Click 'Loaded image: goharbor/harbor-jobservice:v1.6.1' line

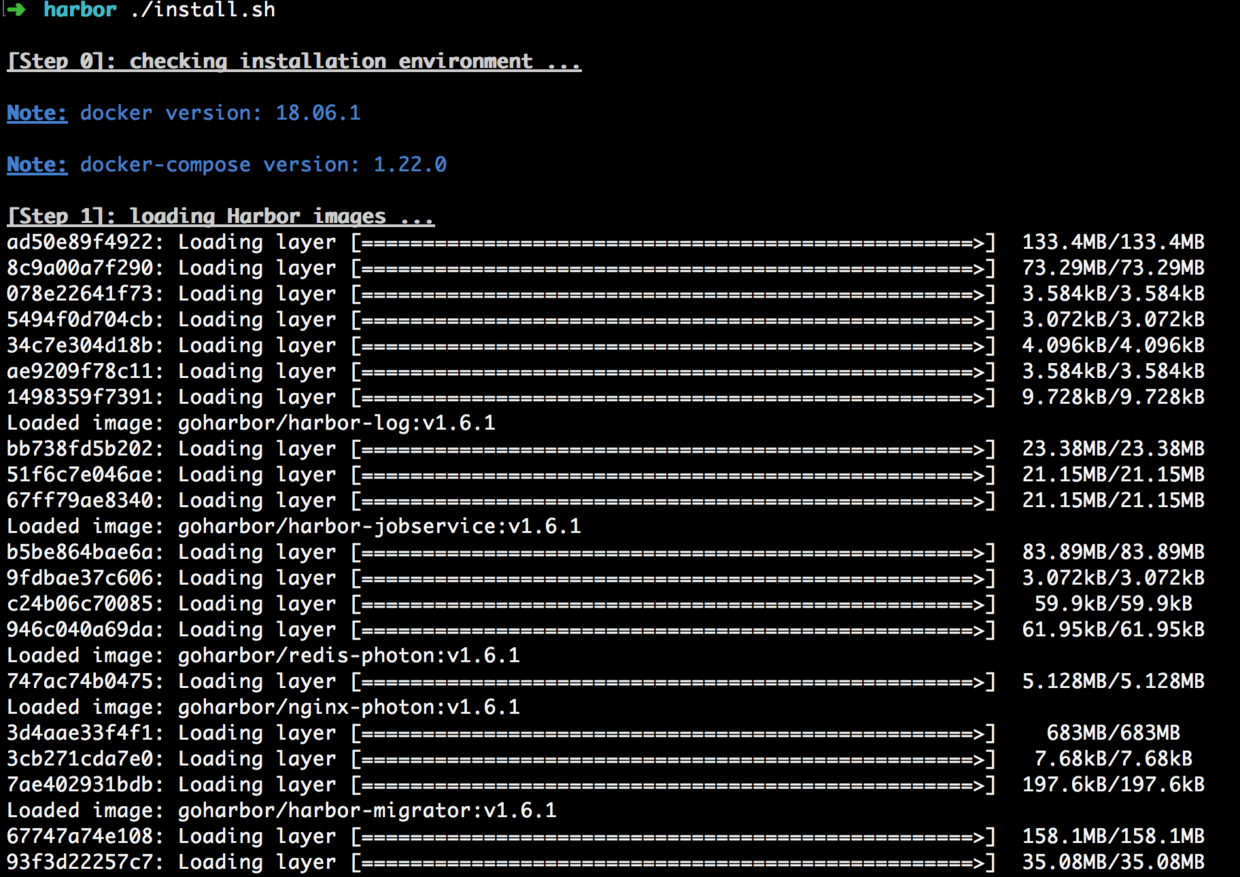pos(294,526)
